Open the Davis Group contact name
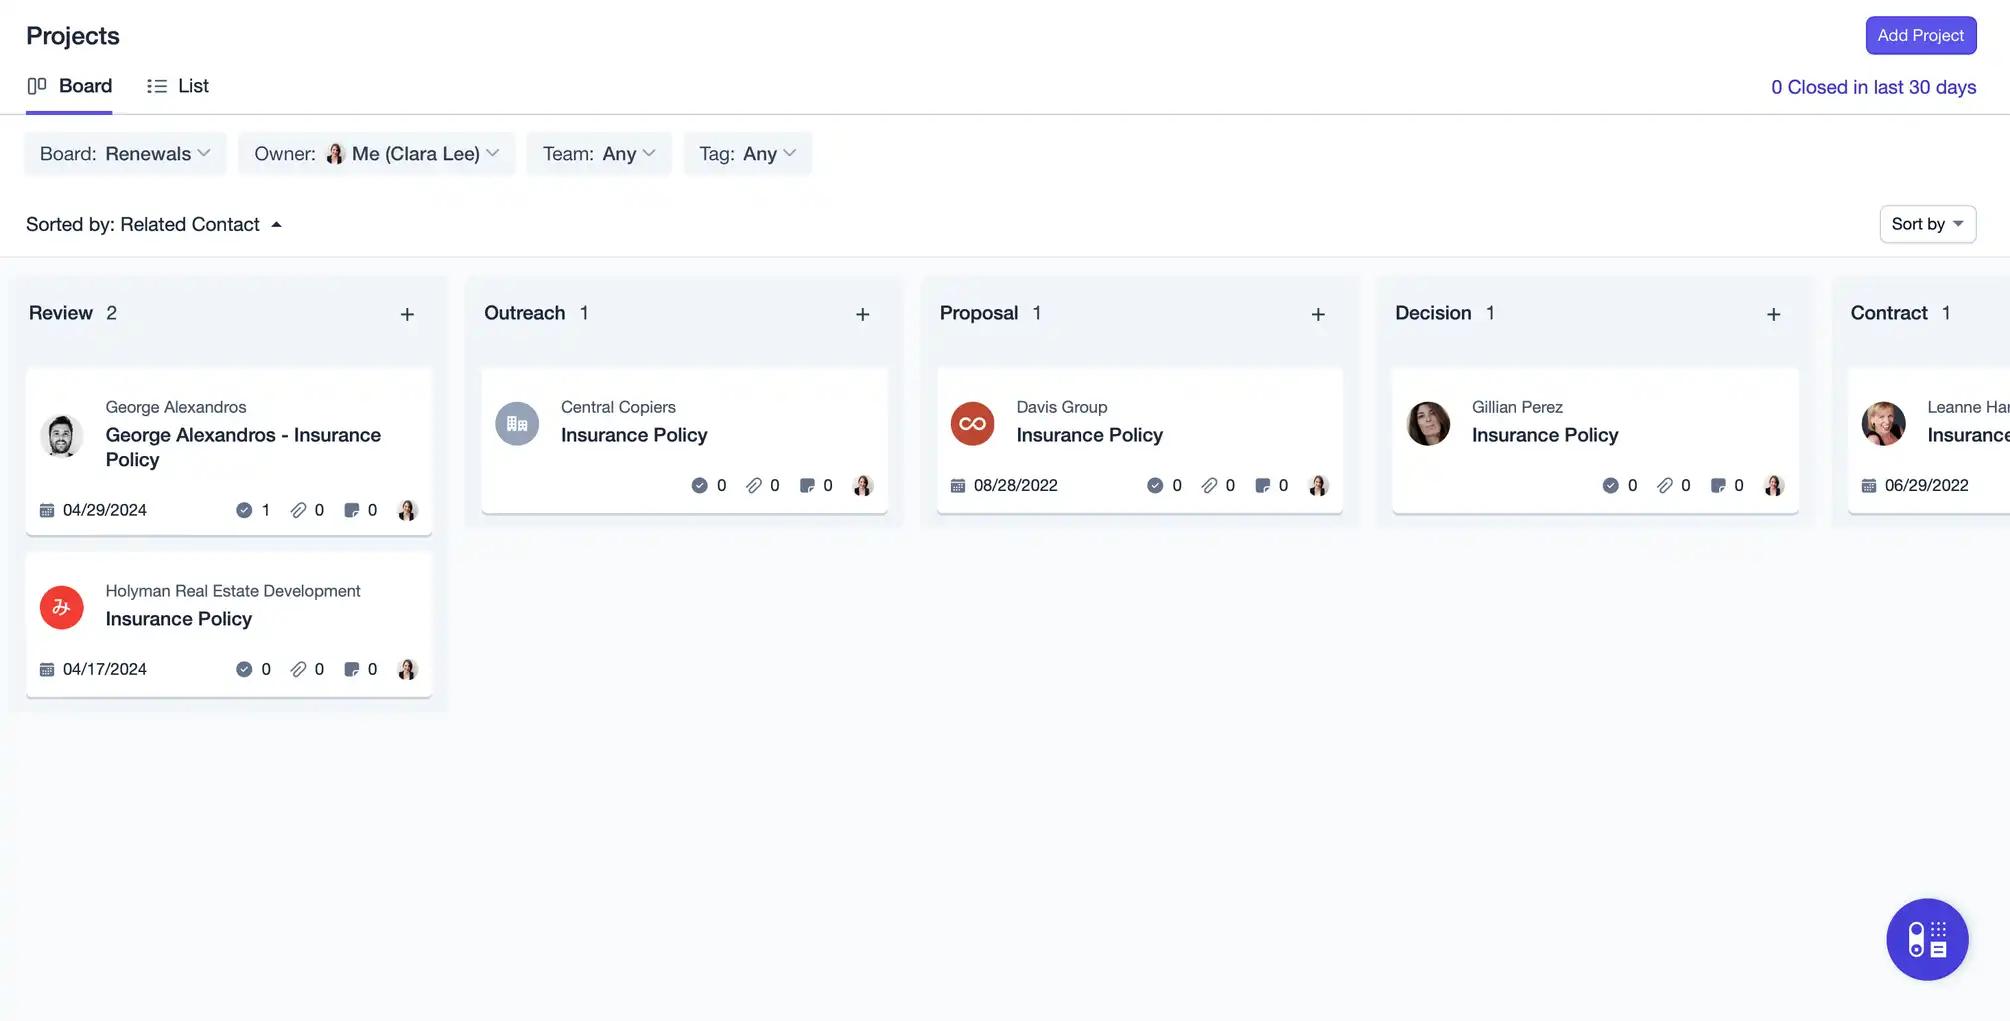This screenshot has height=1021, width=2010. click(1062, 407)
